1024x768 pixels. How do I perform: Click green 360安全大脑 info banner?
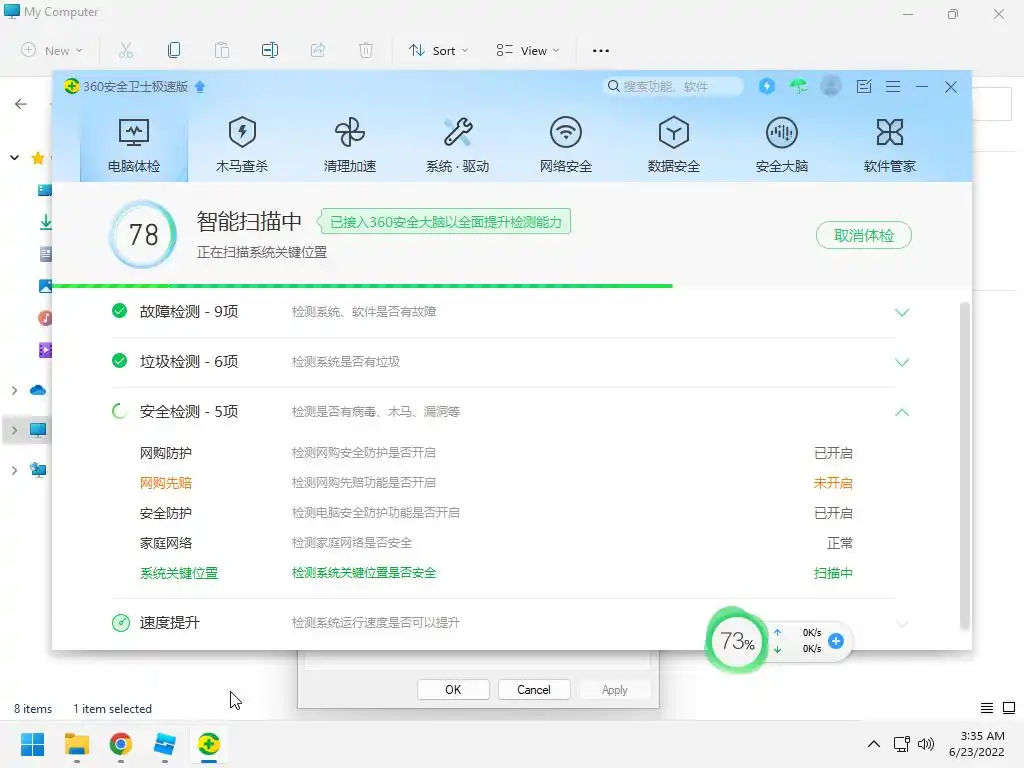(x=445, y=221)
